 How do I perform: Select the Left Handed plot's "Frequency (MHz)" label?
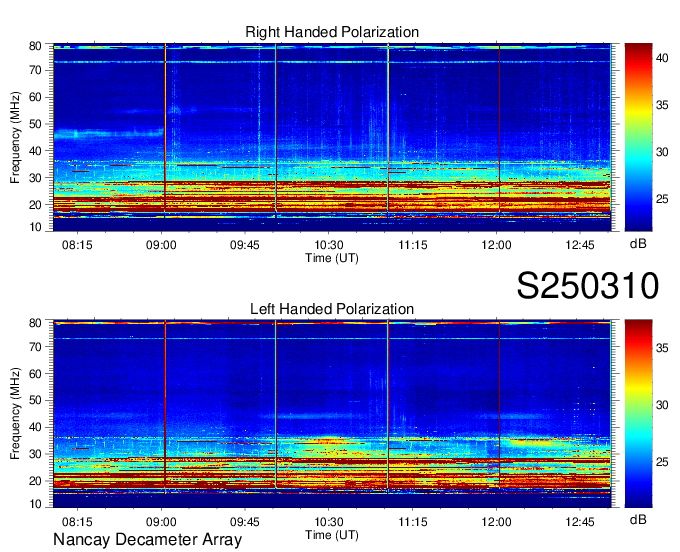click(x=15, y=414)
